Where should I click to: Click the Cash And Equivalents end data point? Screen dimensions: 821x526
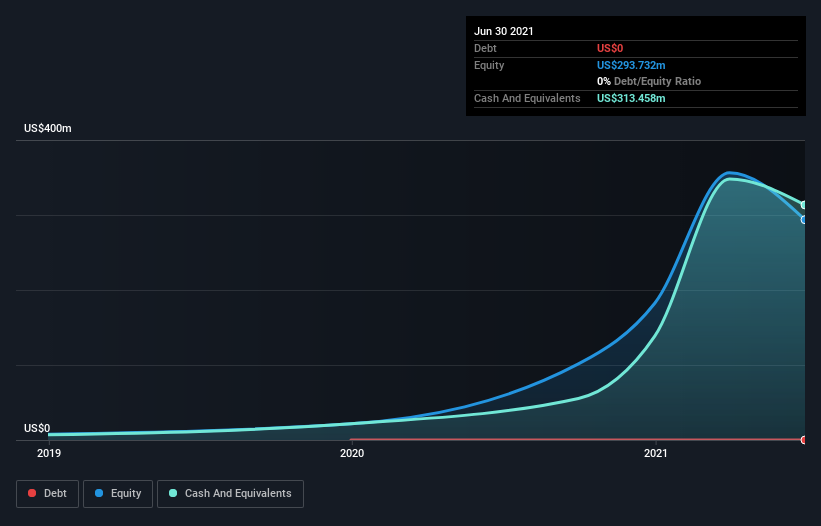(804, 205)
